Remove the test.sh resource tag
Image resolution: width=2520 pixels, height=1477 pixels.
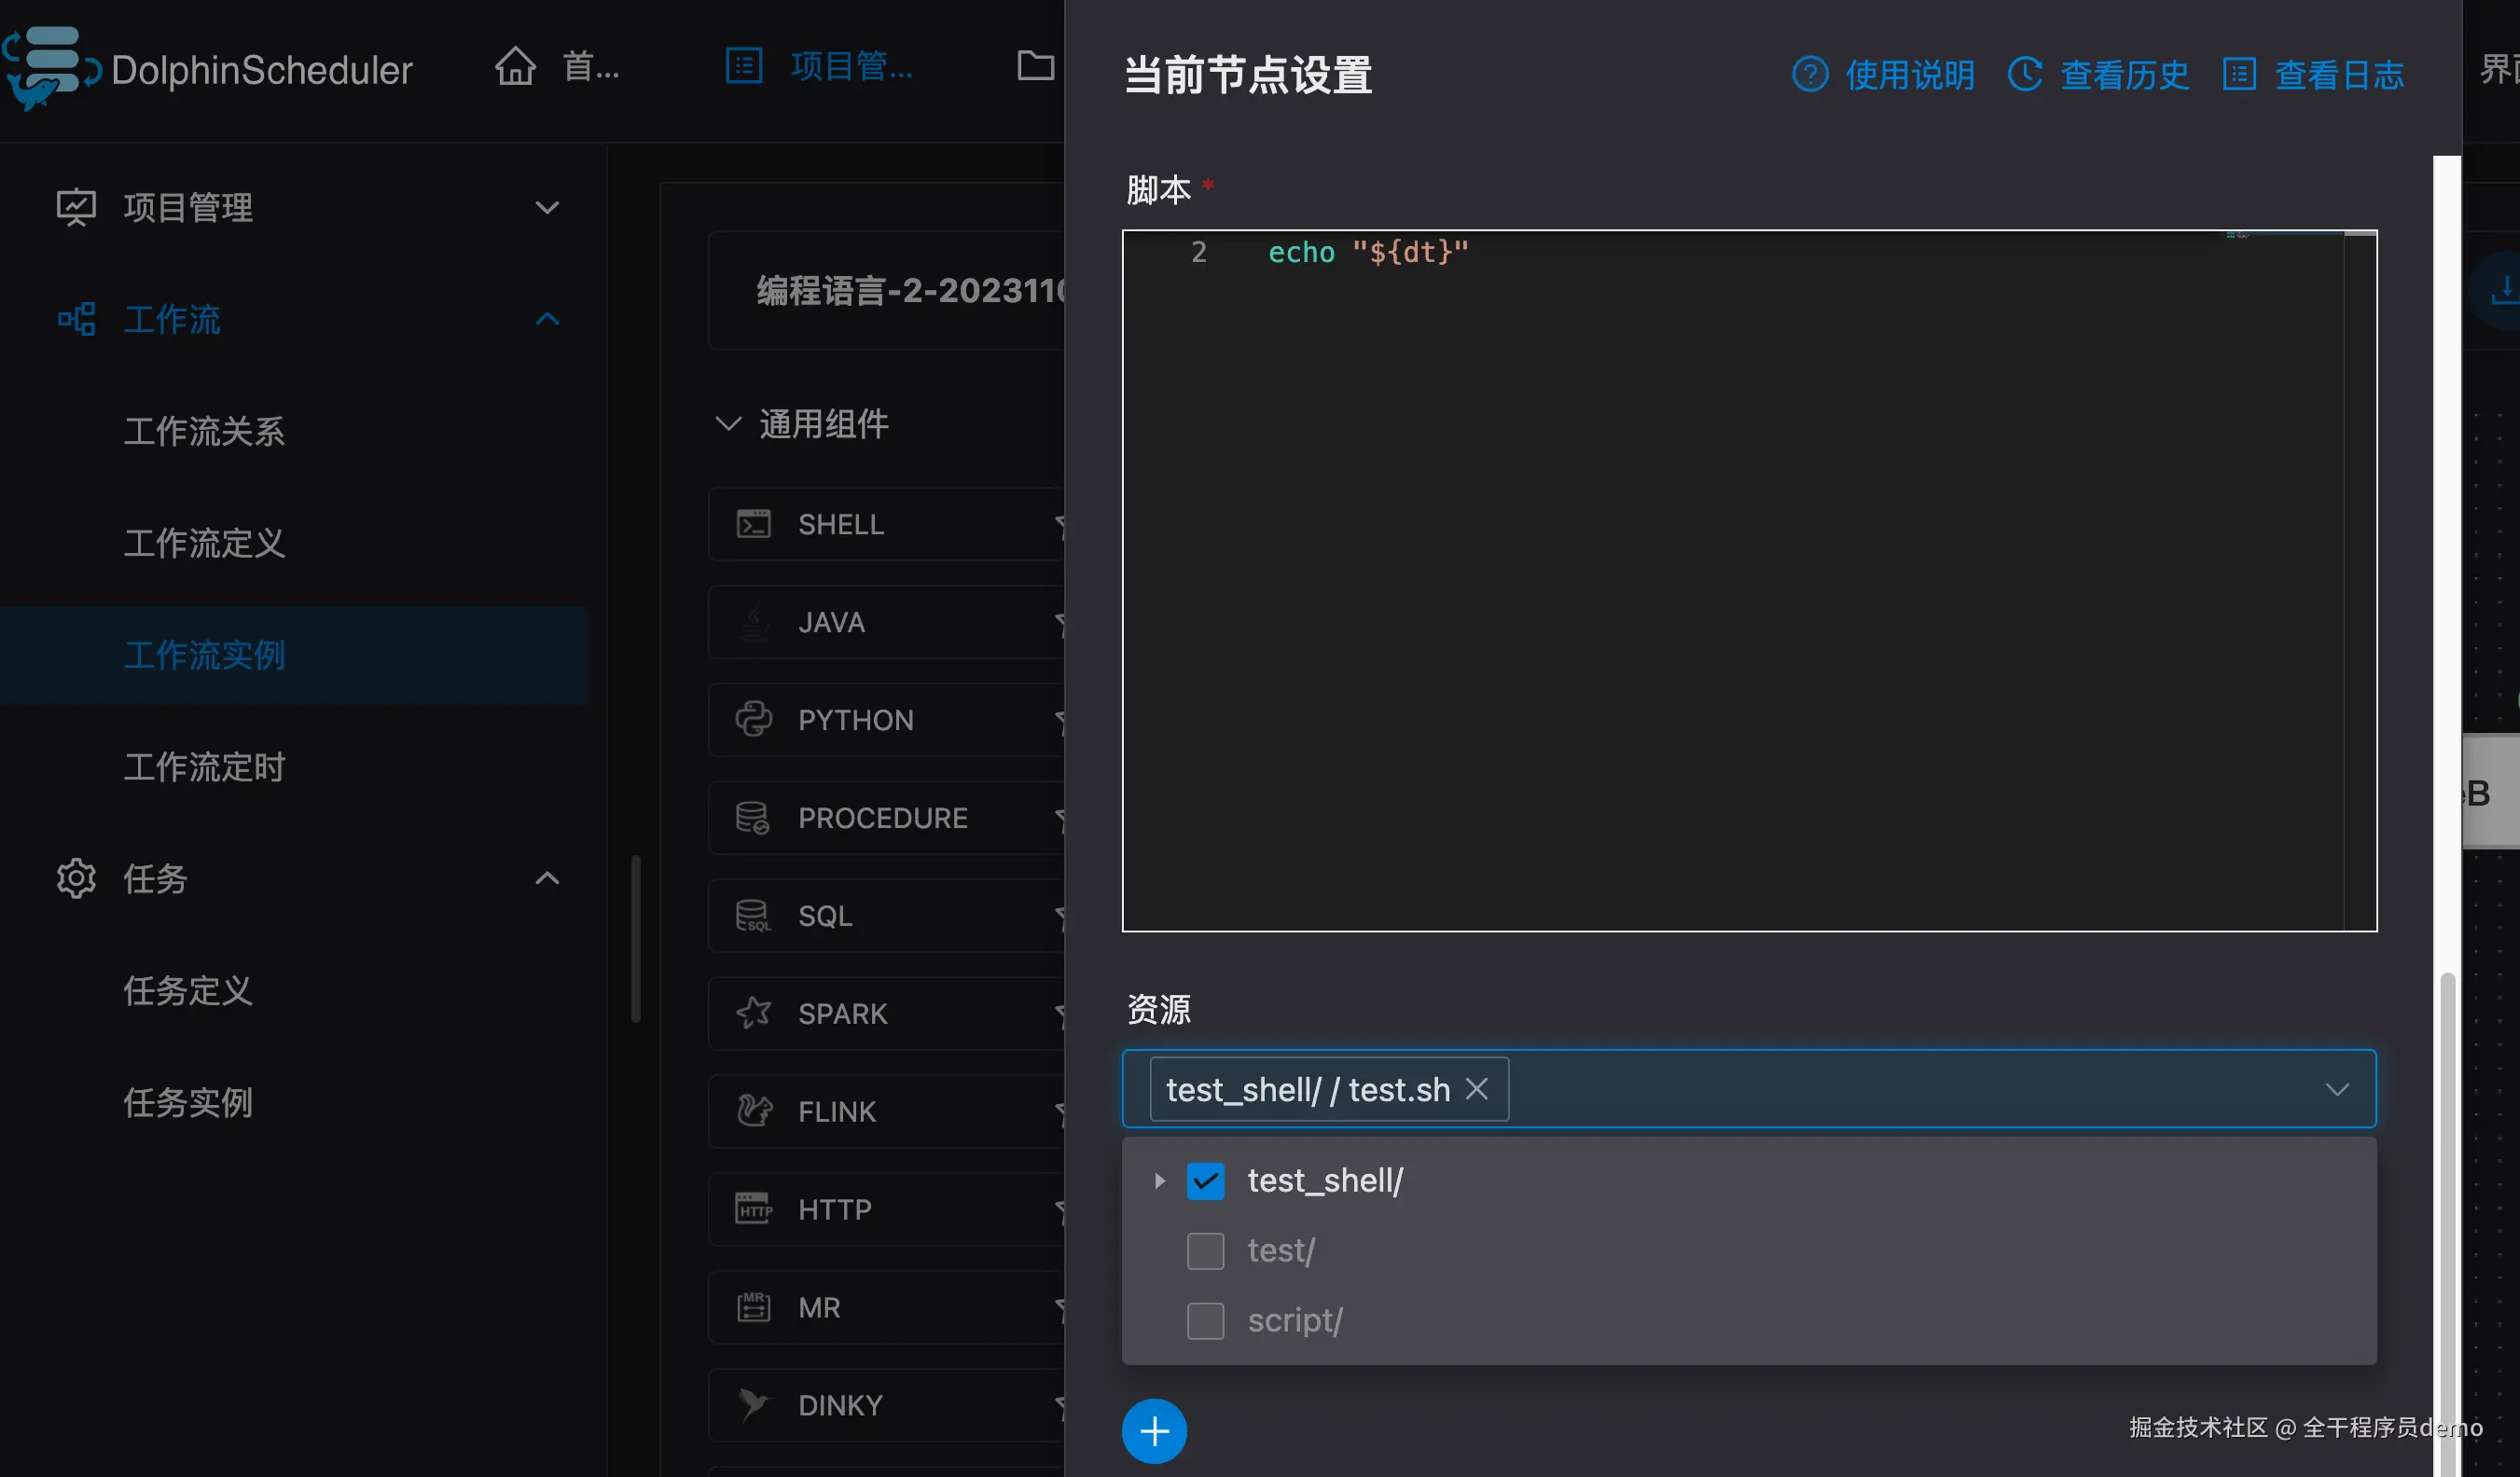1476,1089
